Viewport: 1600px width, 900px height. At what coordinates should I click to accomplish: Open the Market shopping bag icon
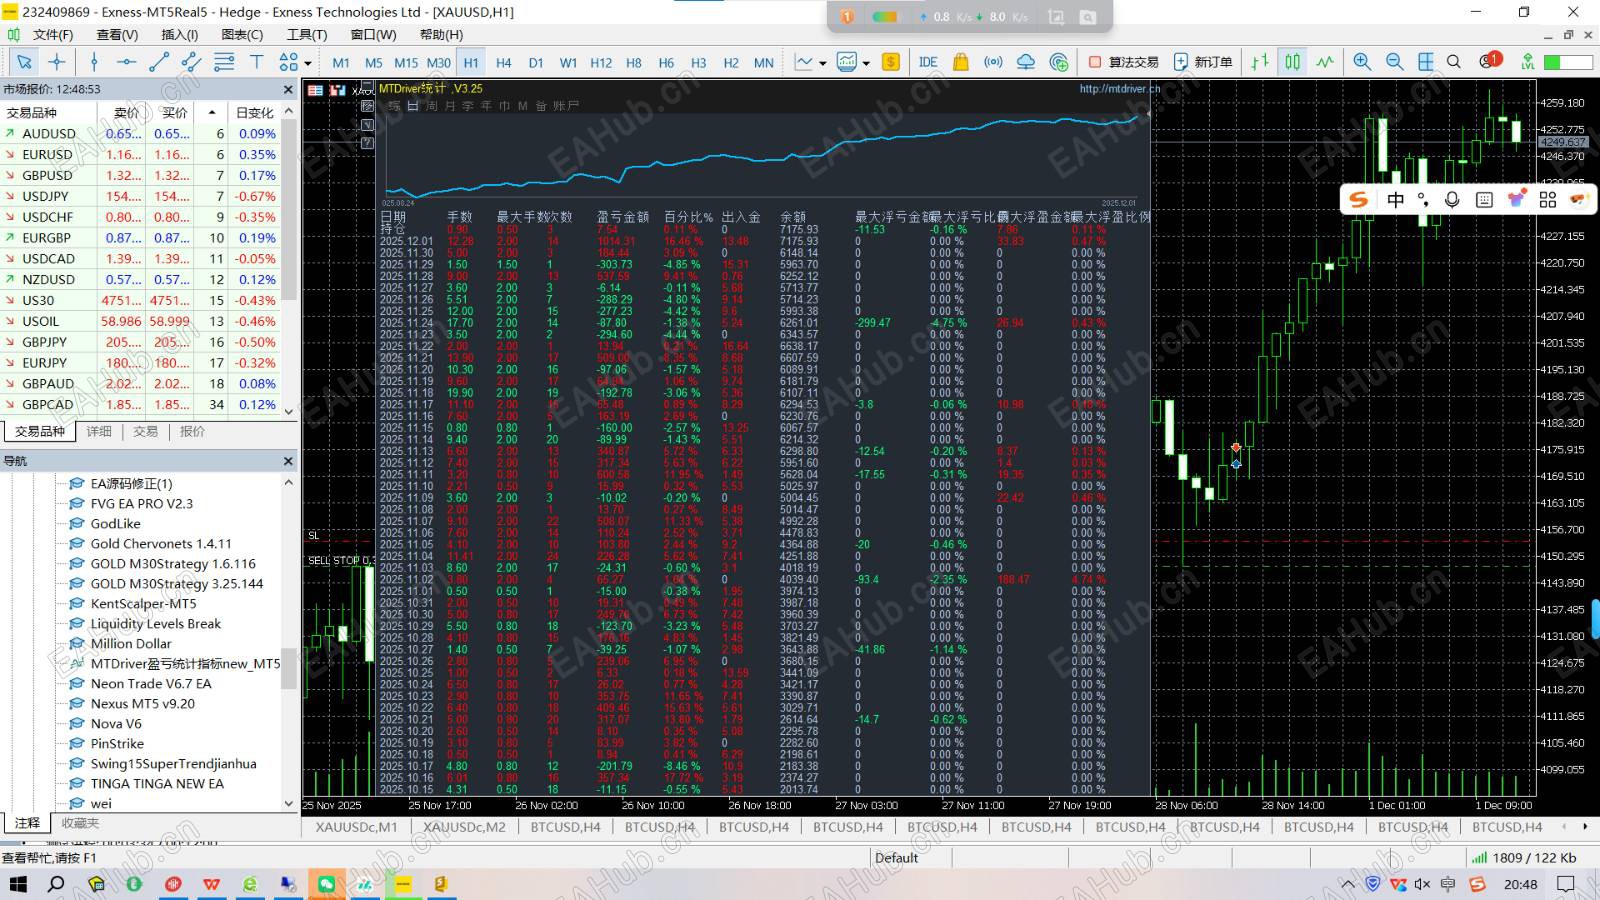pos(961,62)
